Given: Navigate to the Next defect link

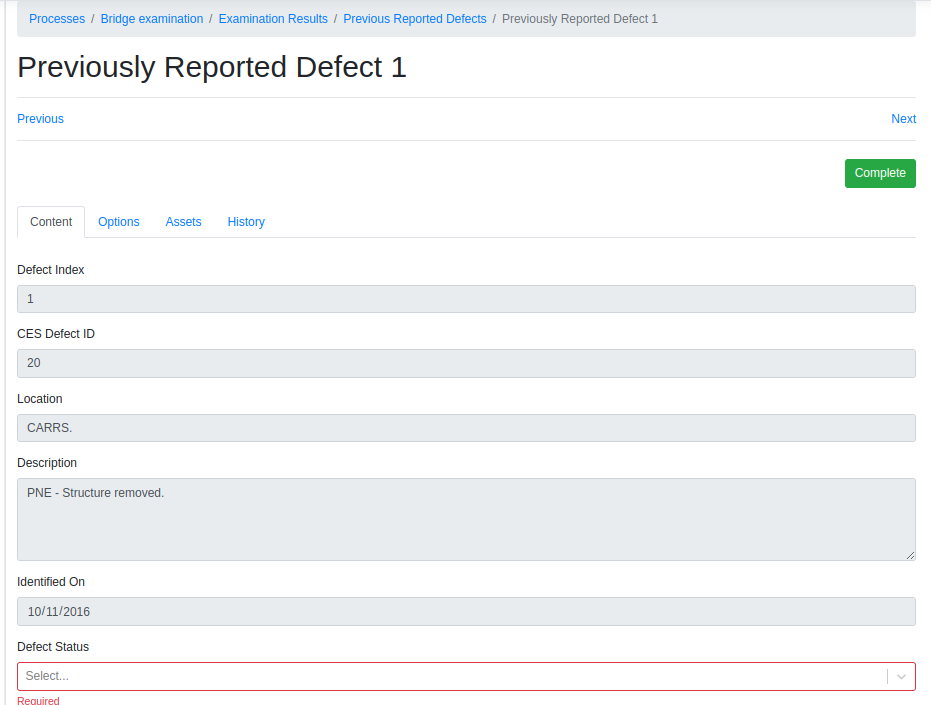Looking at the screenshot, I should click(x=903, y=119).
